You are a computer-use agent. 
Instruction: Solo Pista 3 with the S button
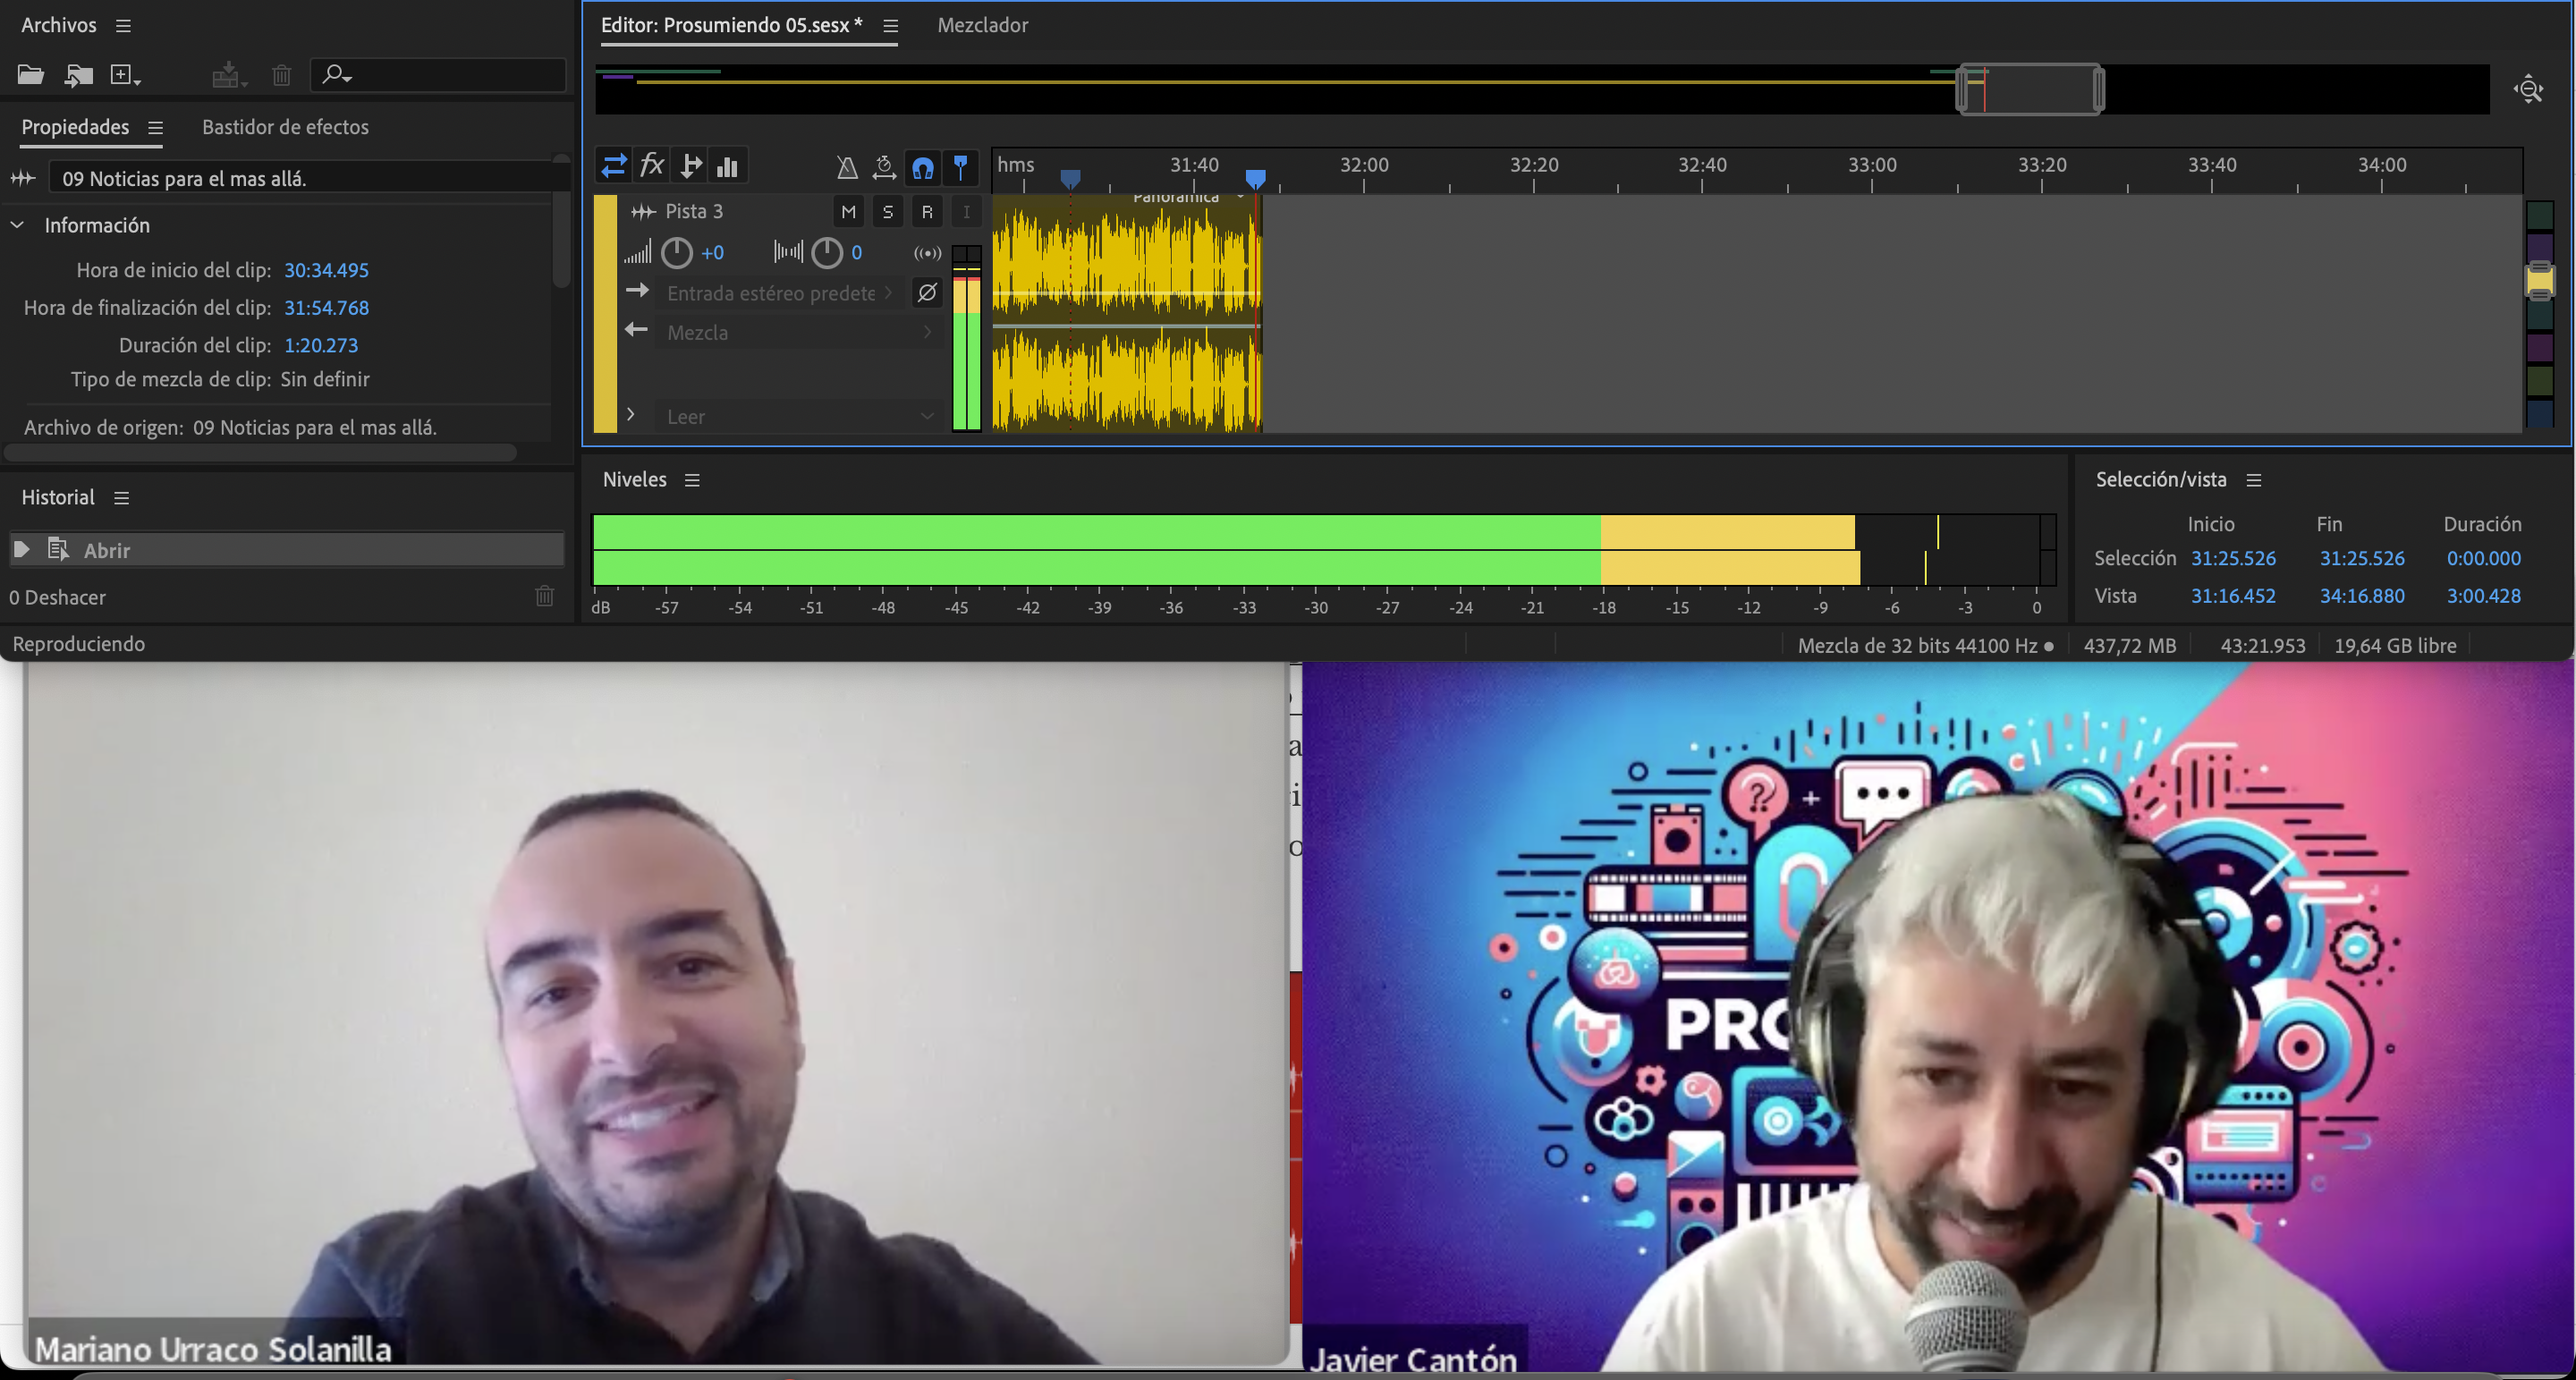click(887, 211)
